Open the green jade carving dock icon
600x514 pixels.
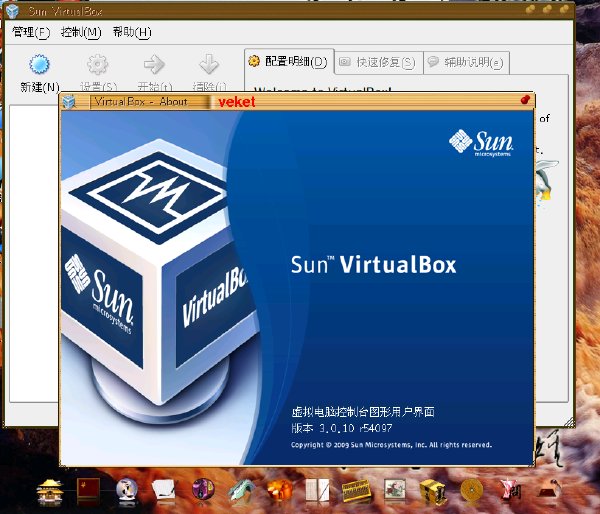(x=241, y=491)
